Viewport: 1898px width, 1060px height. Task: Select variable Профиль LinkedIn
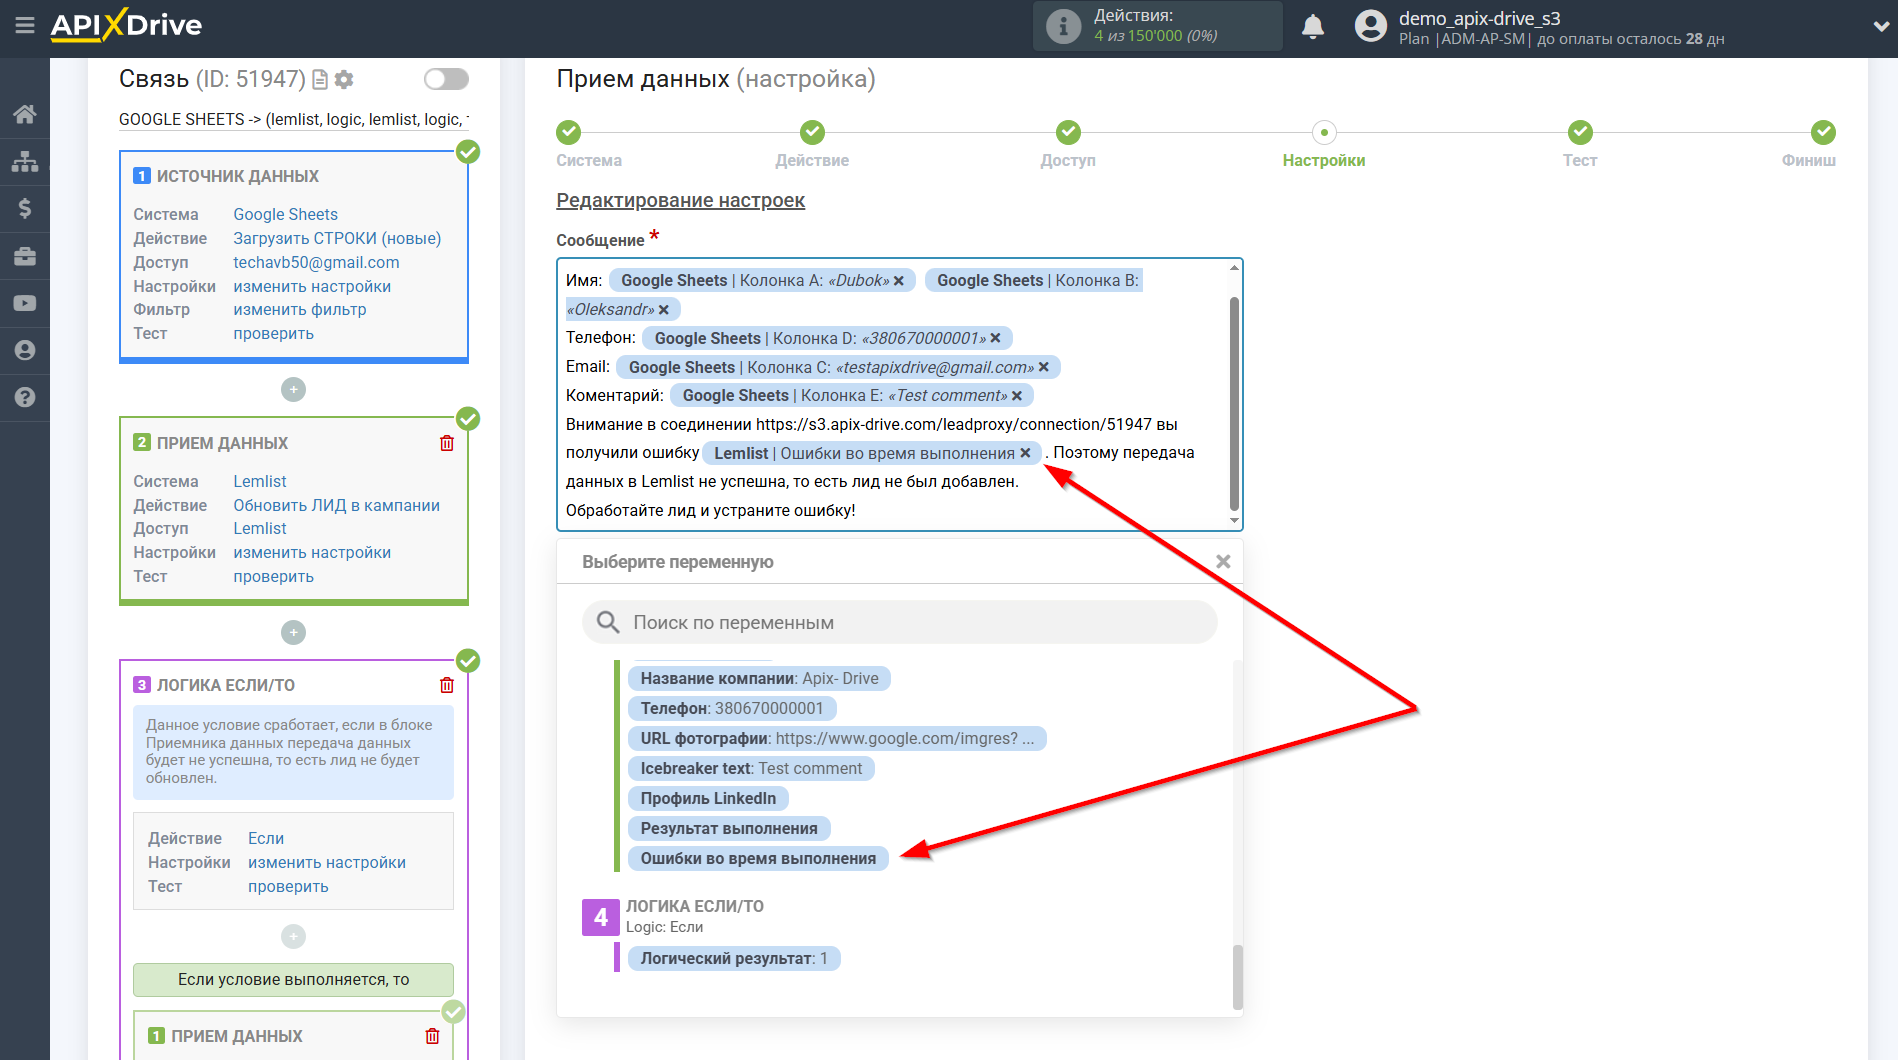tap(708, 798)
